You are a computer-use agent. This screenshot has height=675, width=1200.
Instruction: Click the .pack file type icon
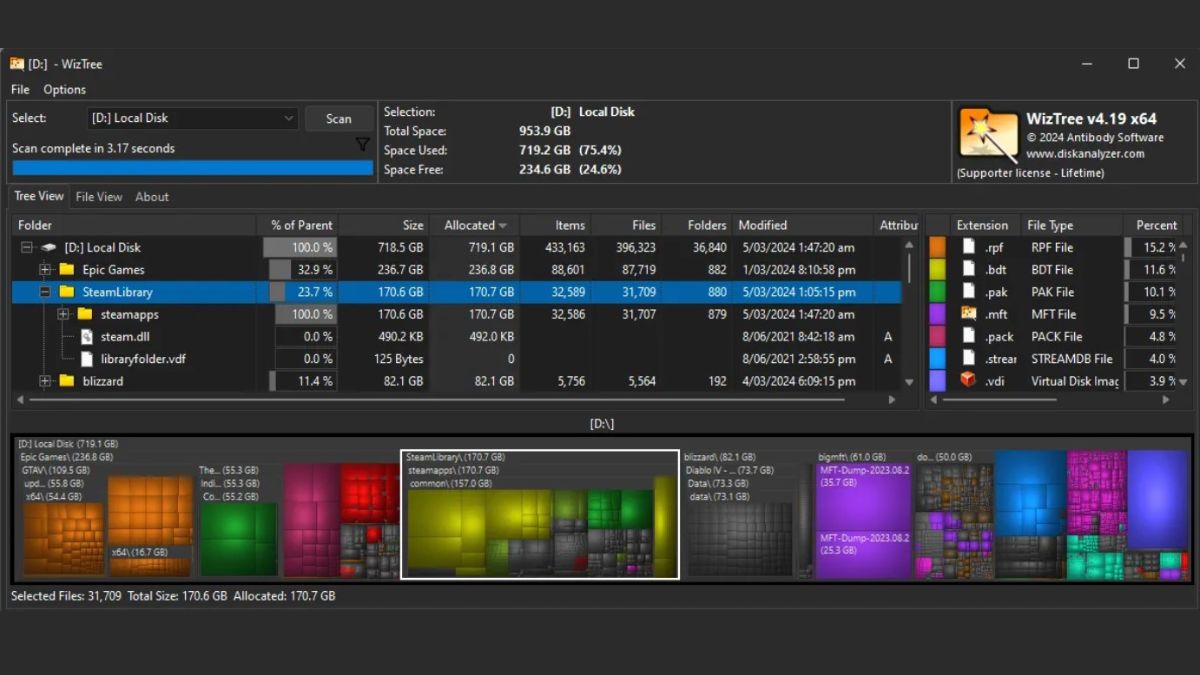[x=968, y=337]
